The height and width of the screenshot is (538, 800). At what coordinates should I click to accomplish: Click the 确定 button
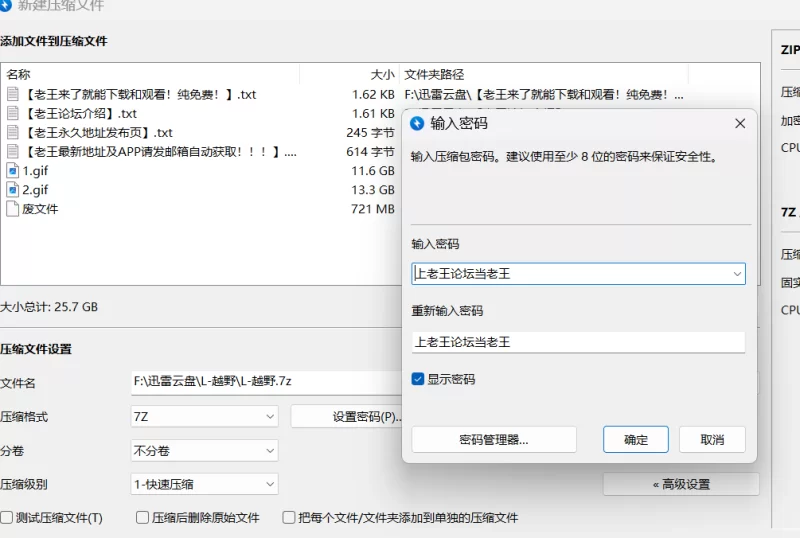click(x=636, y=439)
